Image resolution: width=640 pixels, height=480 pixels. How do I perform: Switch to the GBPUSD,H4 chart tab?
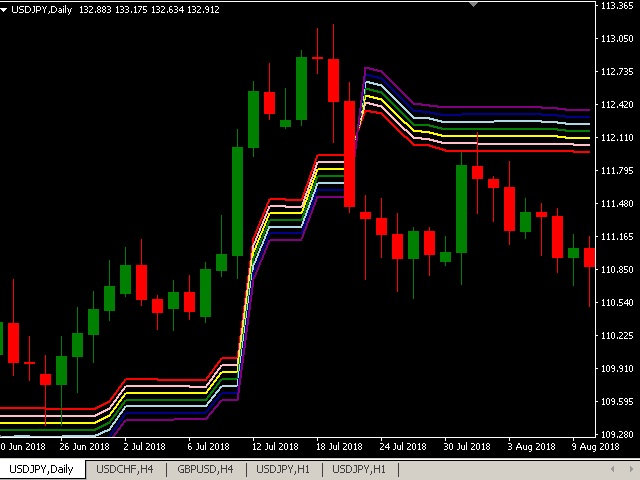[x=205, y=469]
